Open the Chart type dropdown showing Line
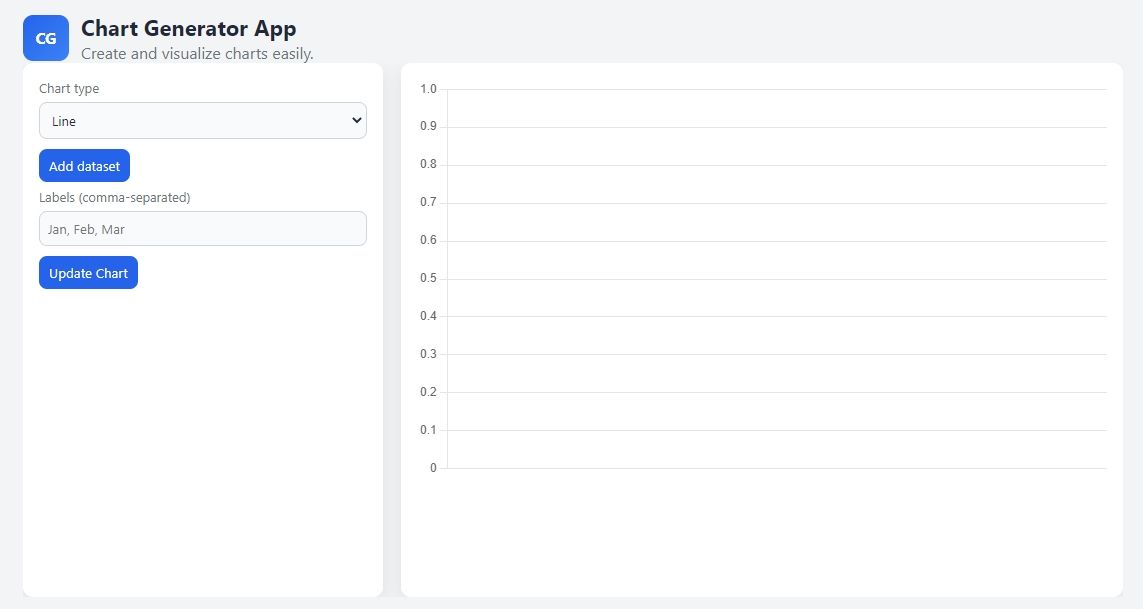The image size is (1143, 609). (200, 121)
